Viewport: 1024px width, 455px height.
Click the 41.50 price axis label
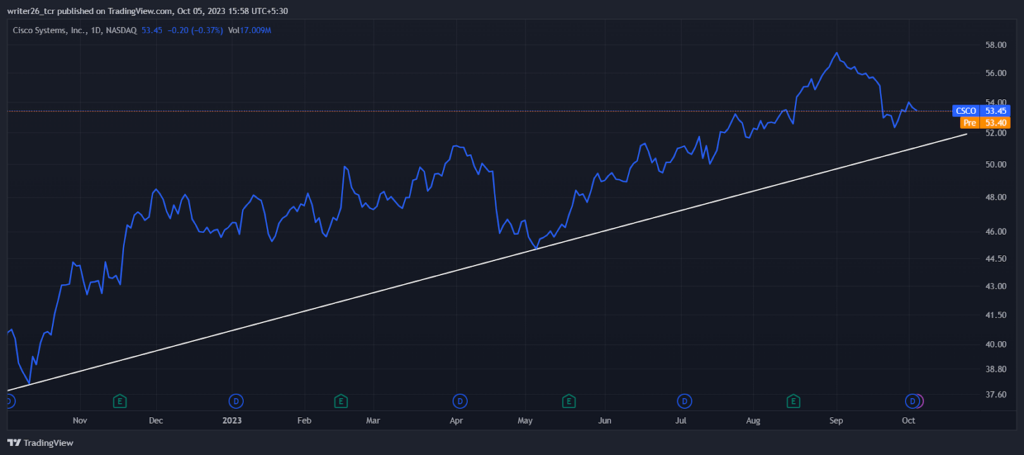[995, 315]
